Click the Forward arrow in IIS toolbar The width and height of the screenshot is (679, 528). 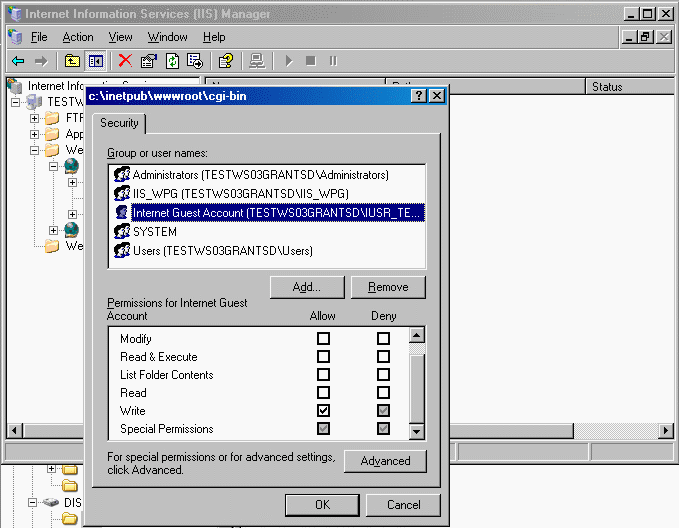tap(41, 61)
